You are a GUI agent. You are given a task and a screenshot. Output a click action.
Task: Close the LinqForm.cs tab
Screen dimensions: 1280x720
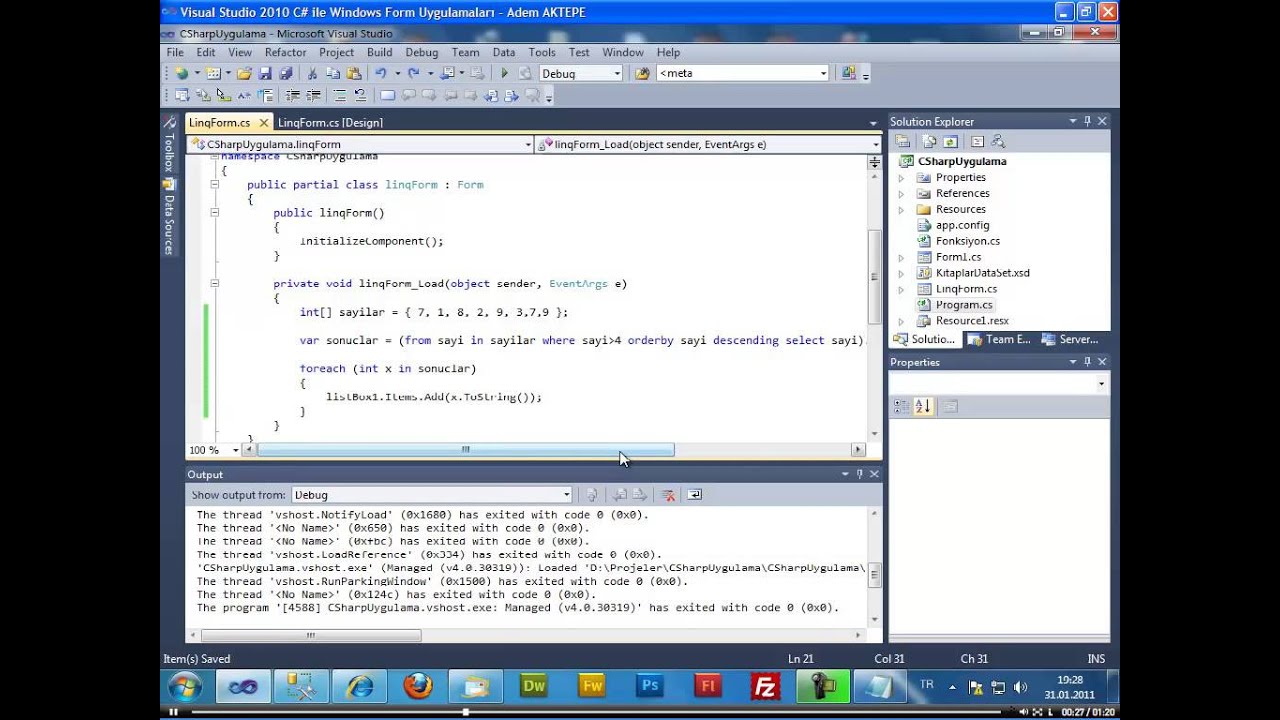[264, 123]
